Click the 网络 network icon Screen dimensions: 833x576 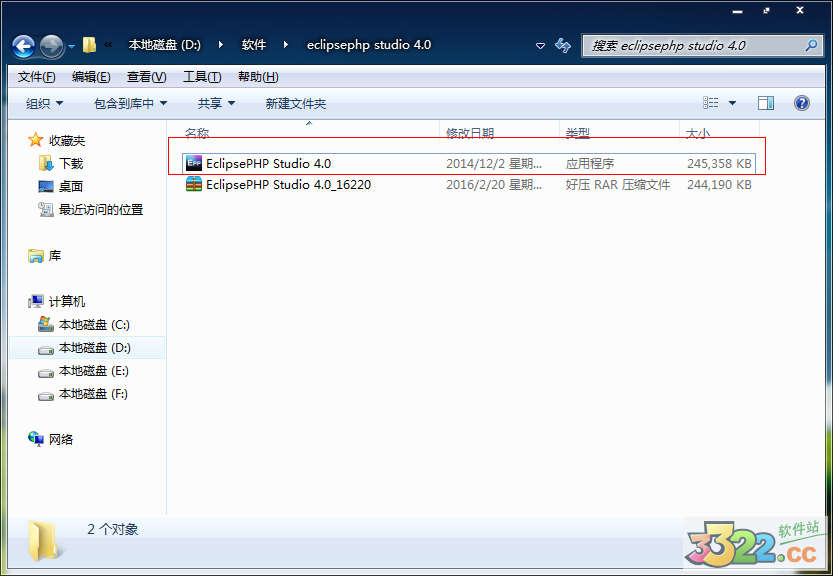36,439
